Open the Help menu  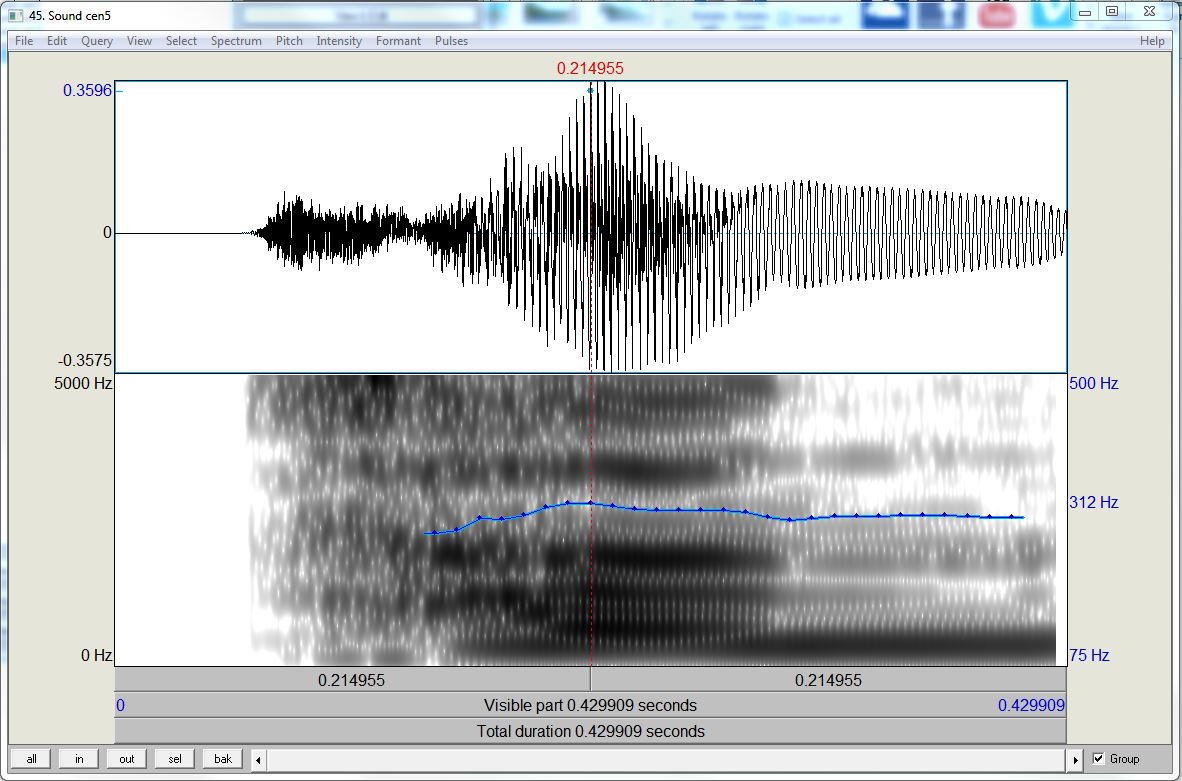(1152, 41)
